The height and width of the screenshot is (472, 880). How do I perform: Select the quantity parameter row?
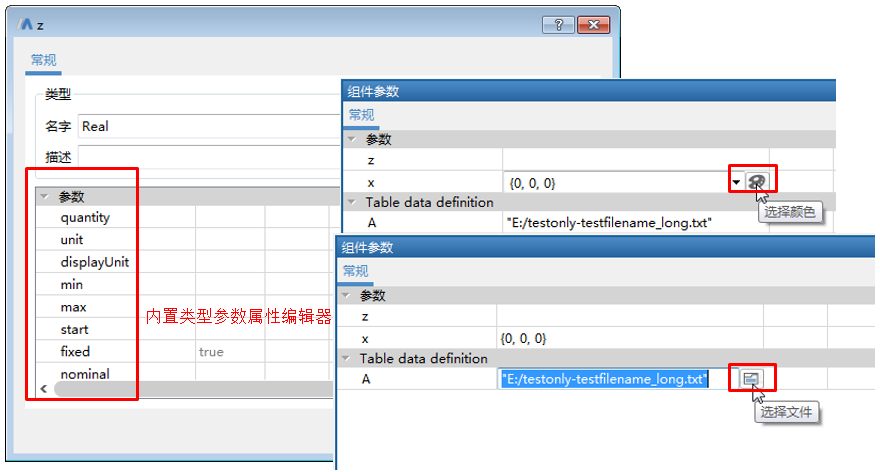85,218
